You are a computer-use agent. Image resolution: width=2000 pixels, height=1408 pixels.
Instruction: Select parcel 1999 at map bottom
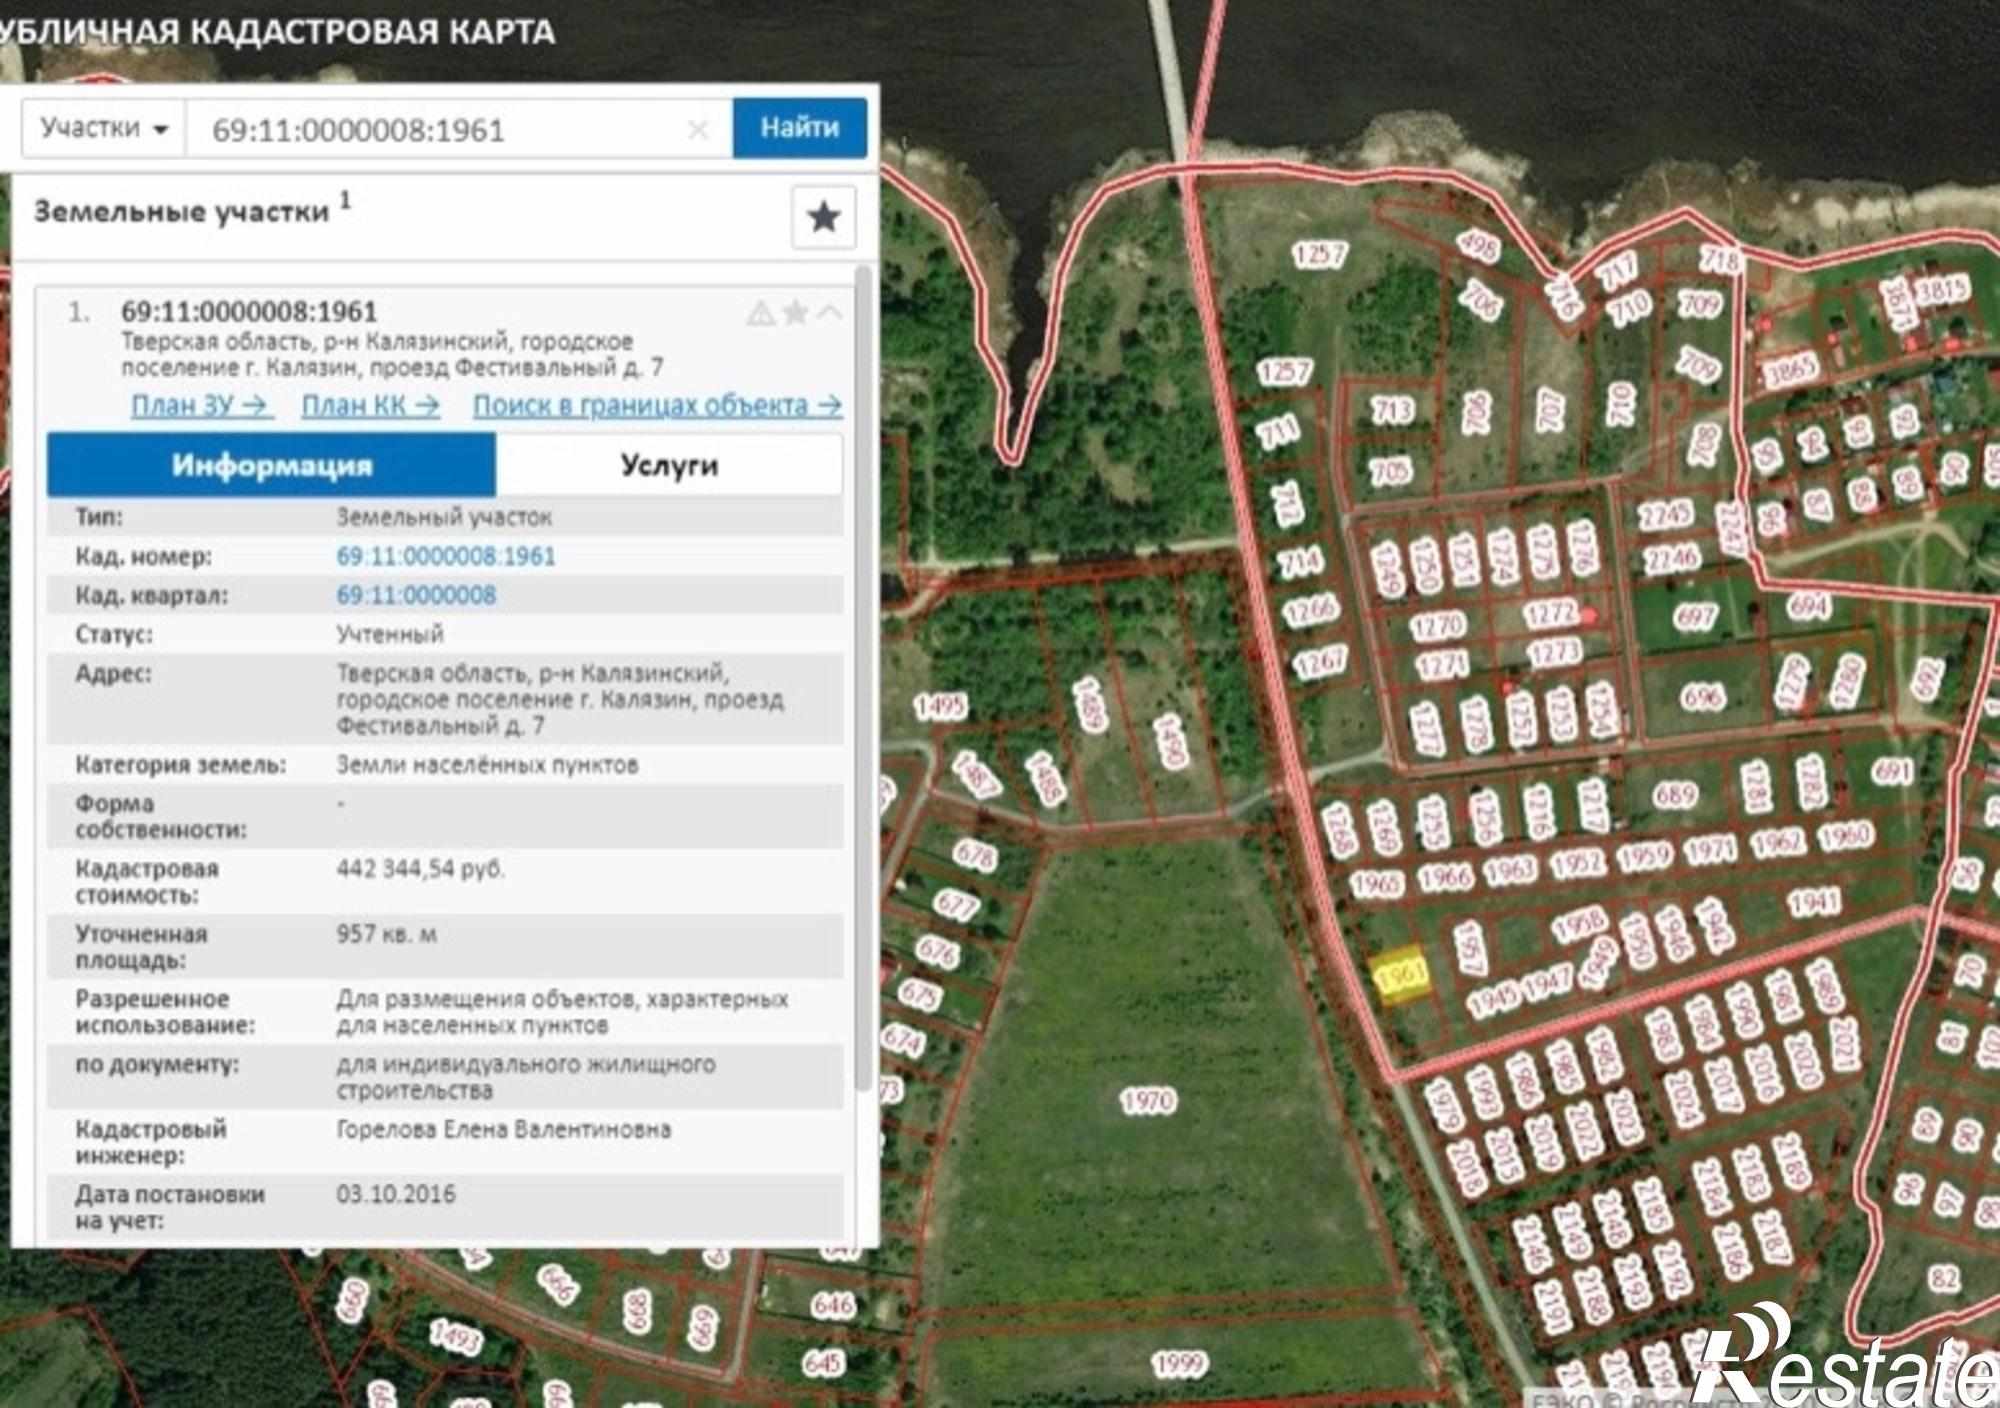point(1177,1362)
